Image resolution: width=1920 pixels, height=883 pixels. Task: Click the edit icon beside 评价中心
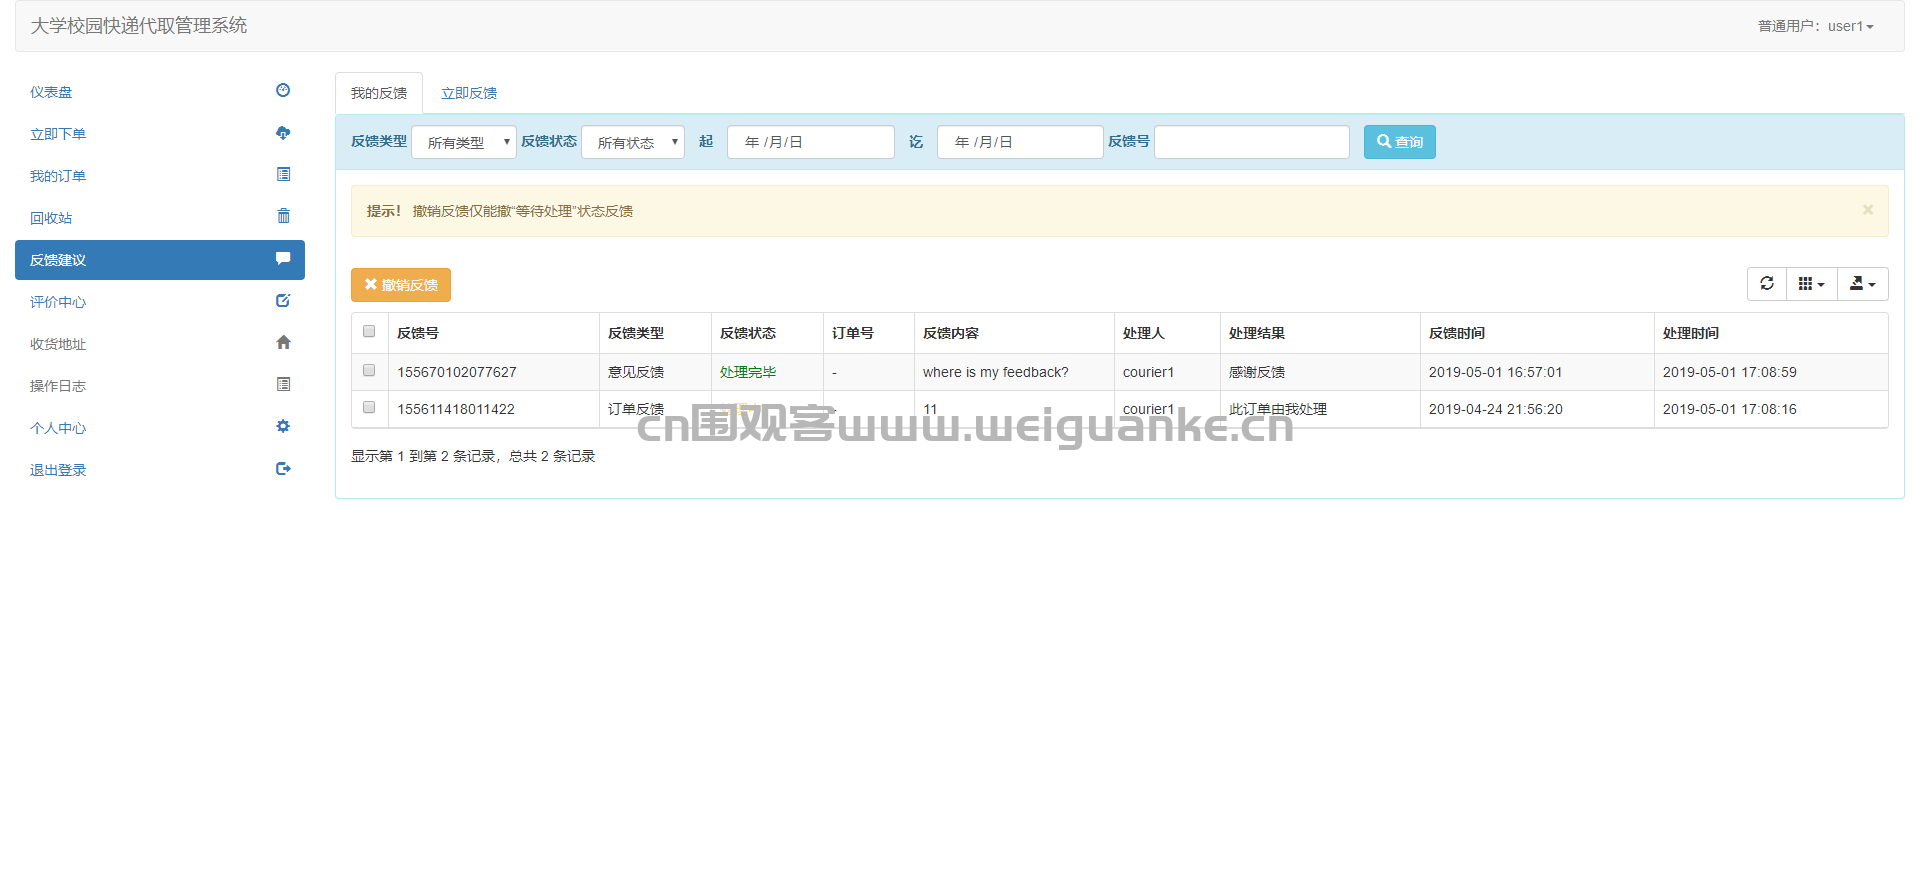[x=283, y=300]
